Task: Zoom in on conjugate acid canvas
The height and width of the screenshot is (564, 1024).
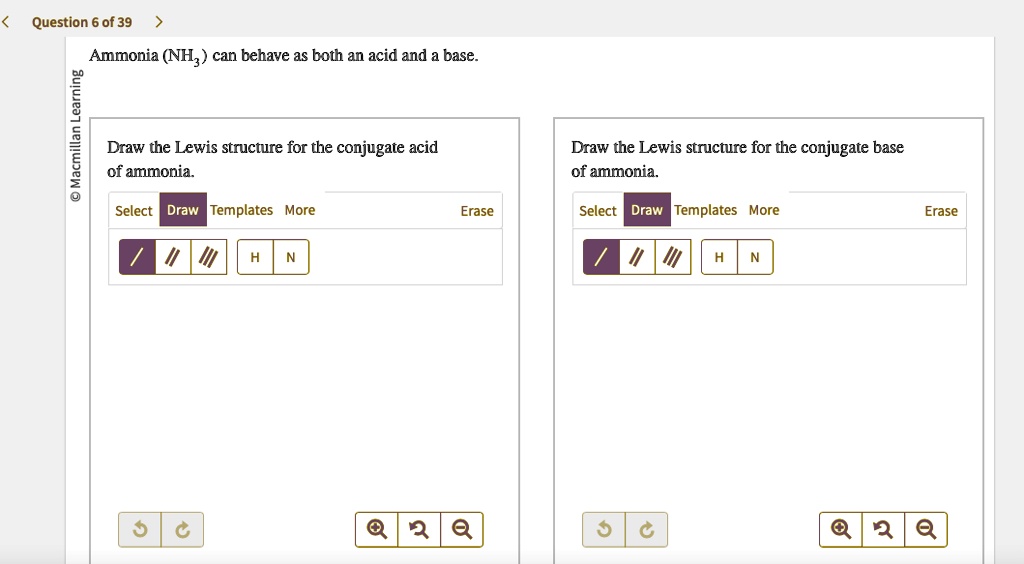Action: coord(377,529)
